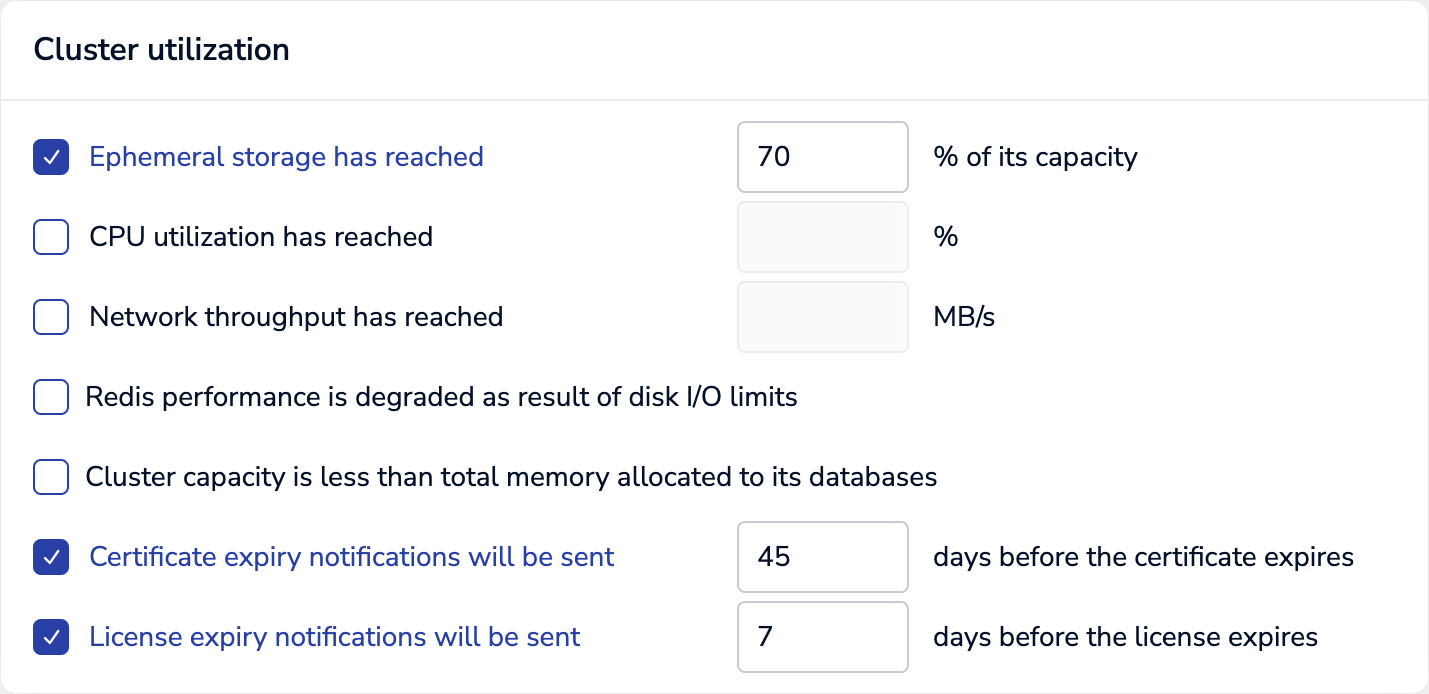Check the Redis performance degraded checkbox
The image size is (1429, 694).
click(x=51, y=397)
